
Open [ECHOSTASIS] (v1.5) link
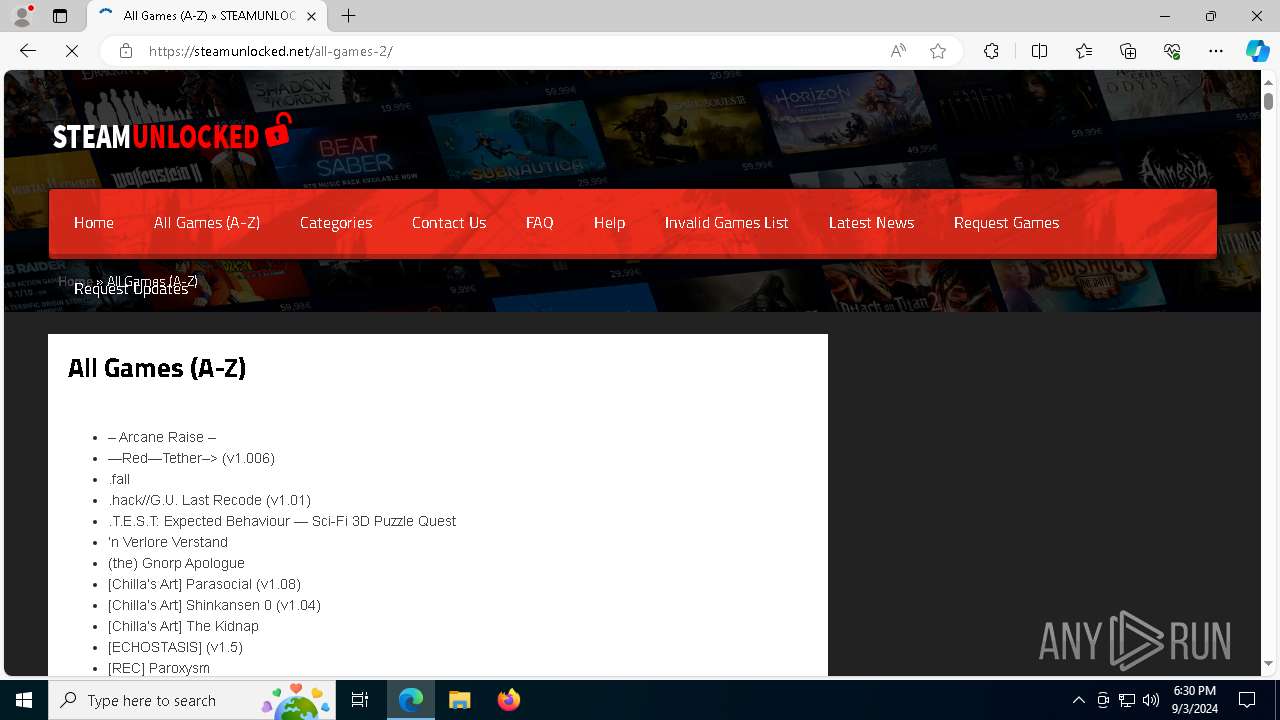point(175,647)
